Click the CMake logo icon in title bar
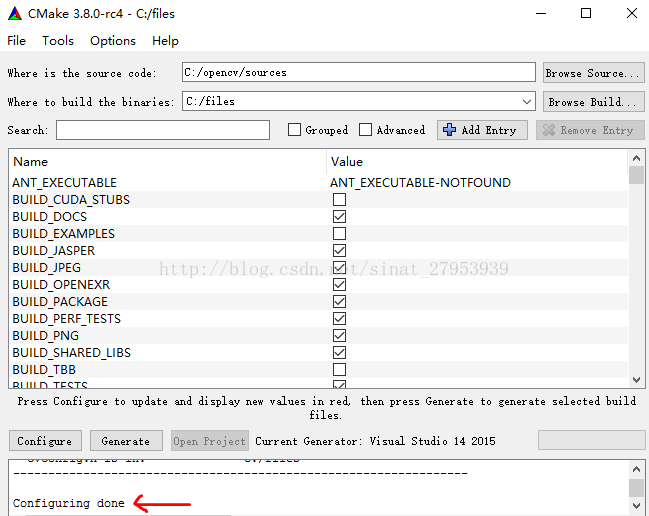The width and height of the screenshot is (649, 516). pos(15,14)
